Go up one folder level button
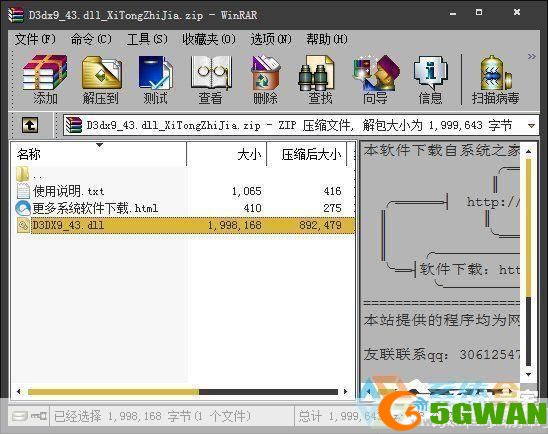This screenshot has width=548, height=434. coord(30,125)
